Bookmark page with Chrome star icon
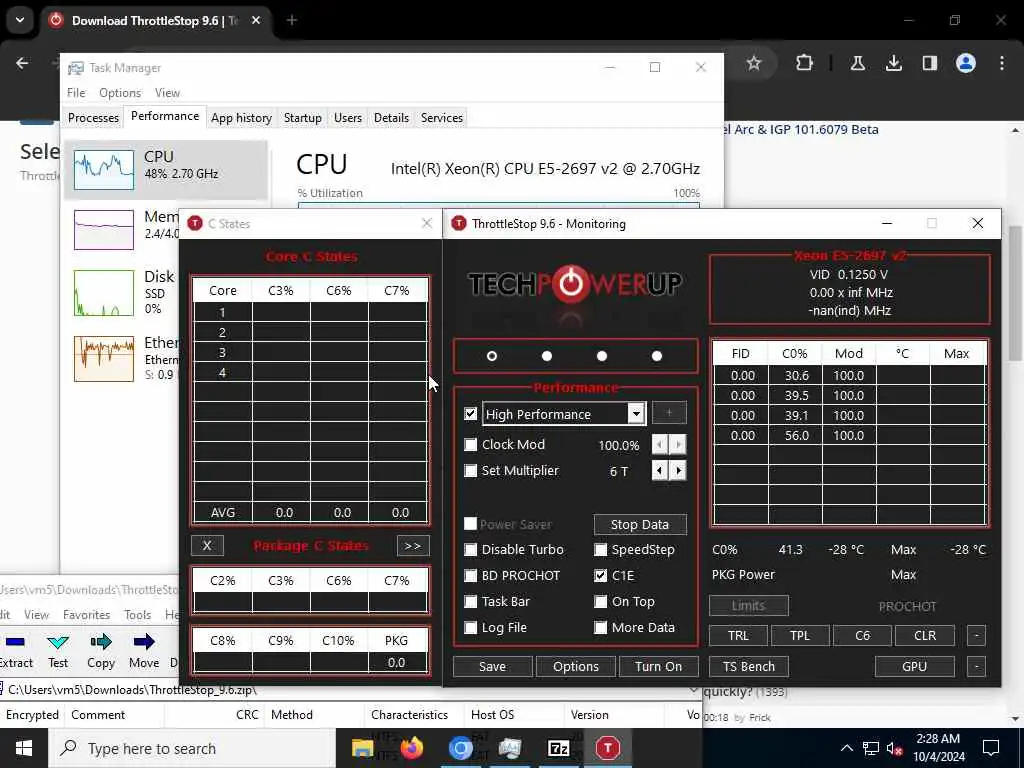 [x=754, y=63]
